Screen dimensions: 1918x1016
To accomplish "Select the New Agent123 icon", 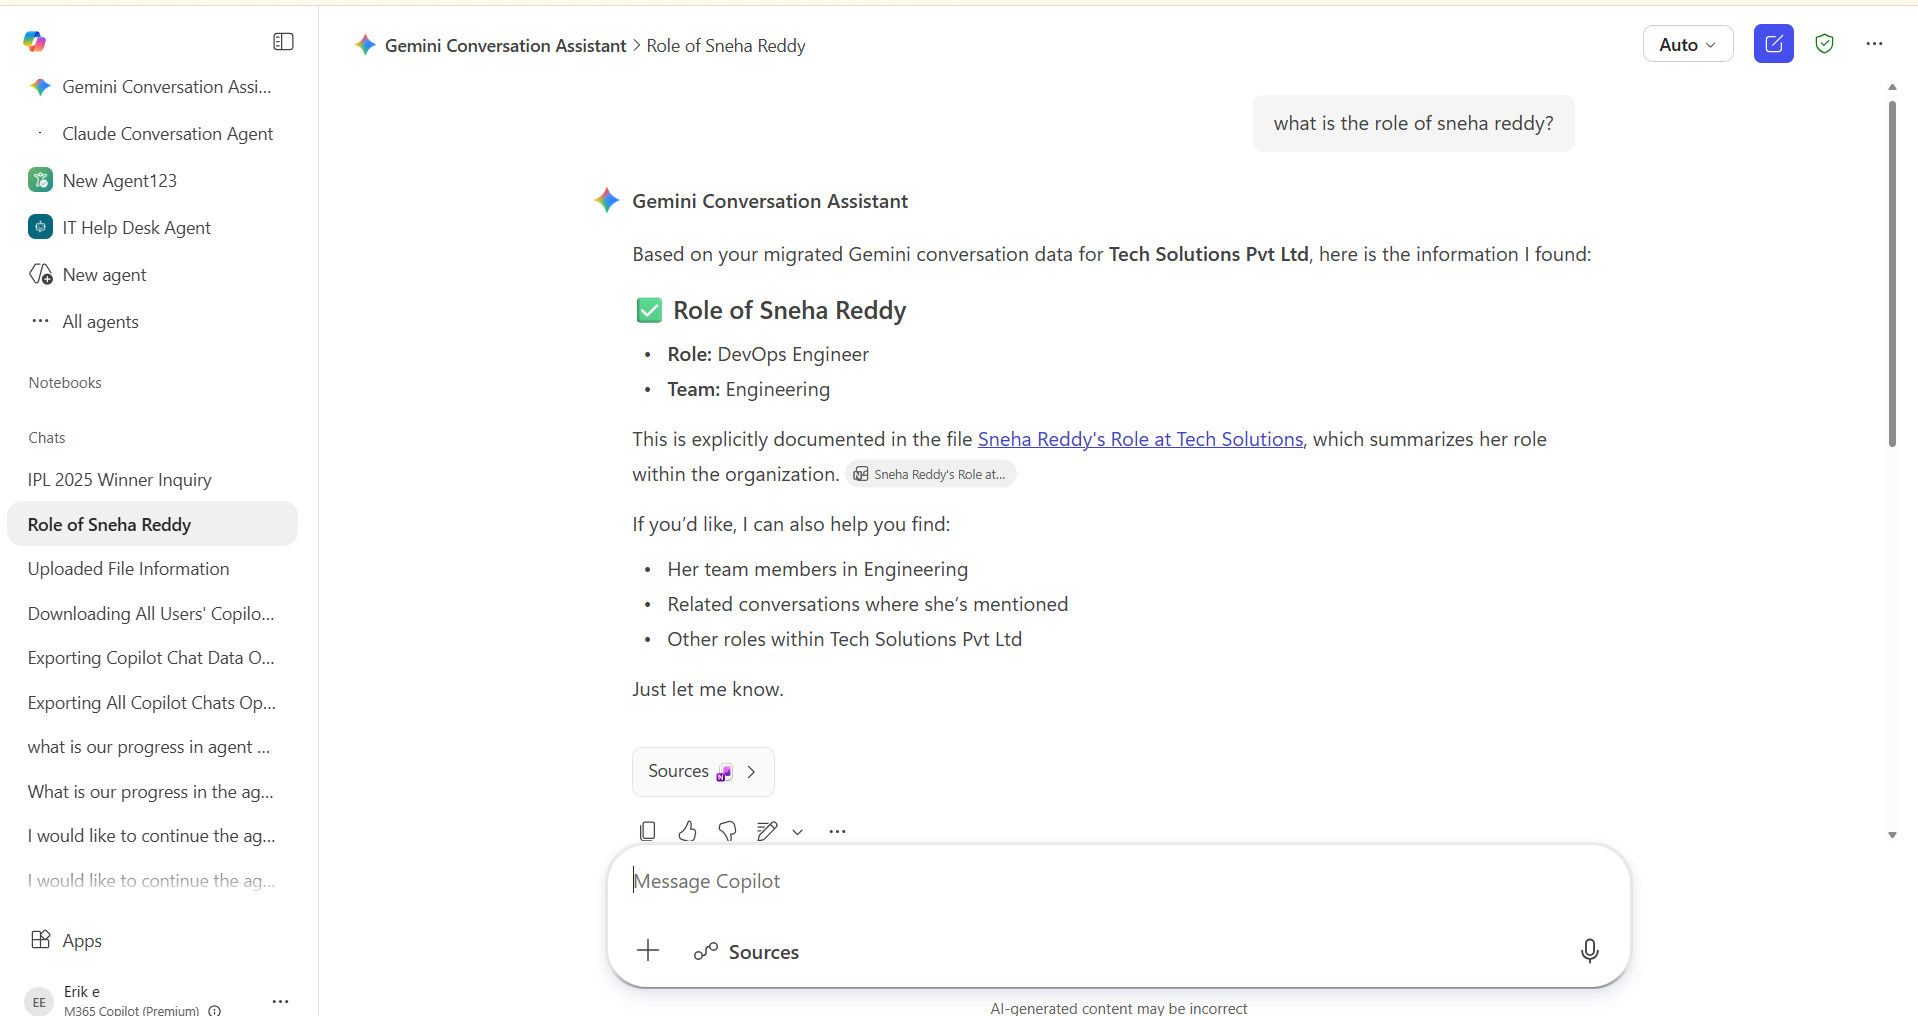I will point(40,180).
